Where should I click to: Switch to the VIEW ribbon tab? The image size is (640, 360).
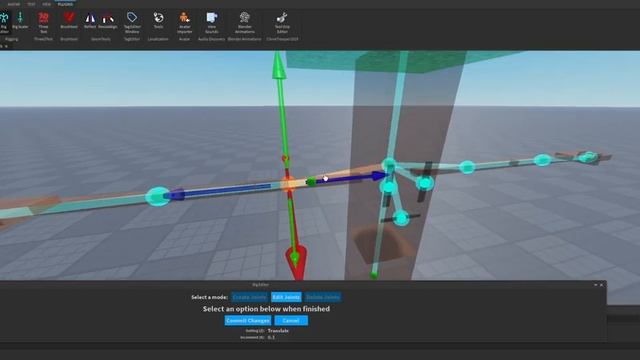click(47, 4)
